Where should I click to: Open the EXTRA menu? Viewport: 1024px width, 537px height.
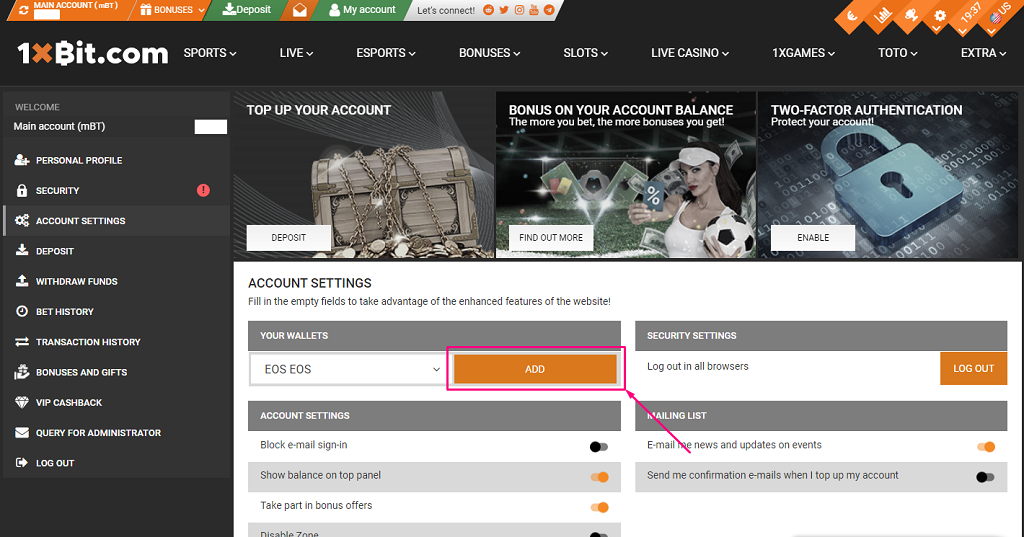(983, 53)
